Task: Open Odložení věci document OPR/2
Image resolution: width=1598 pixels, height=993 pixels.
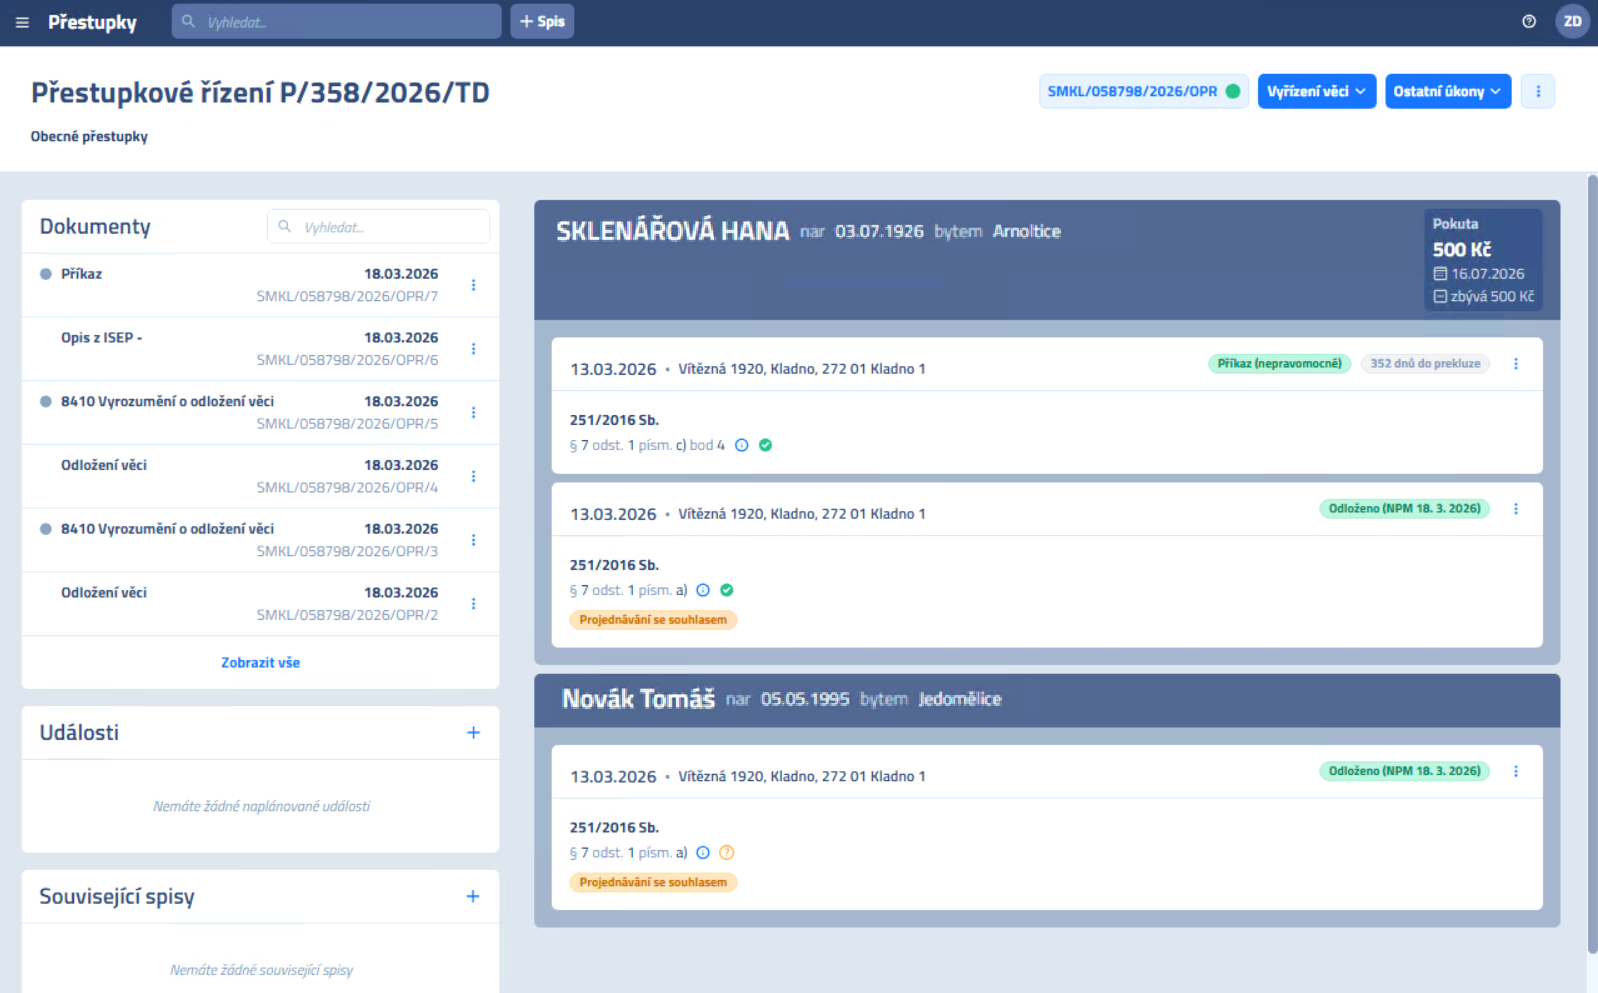Action: 260,604
